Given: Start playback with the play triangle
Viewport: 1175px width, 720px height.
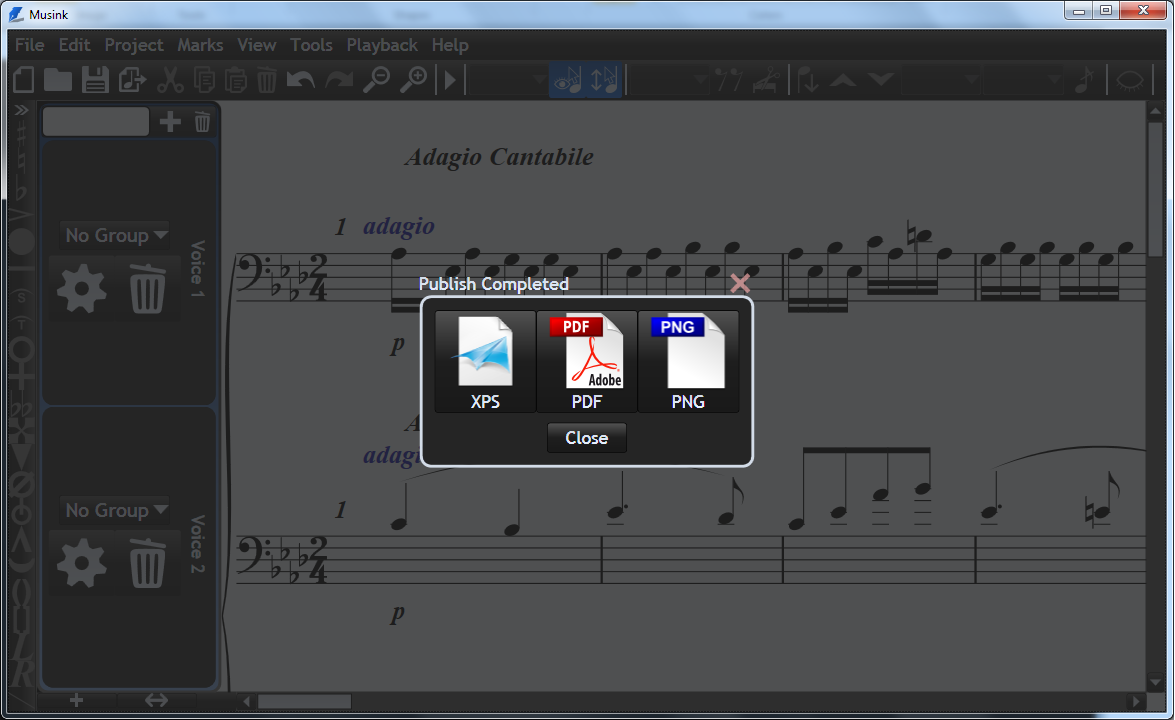Looking at the screenshot, I should [450, 79].
